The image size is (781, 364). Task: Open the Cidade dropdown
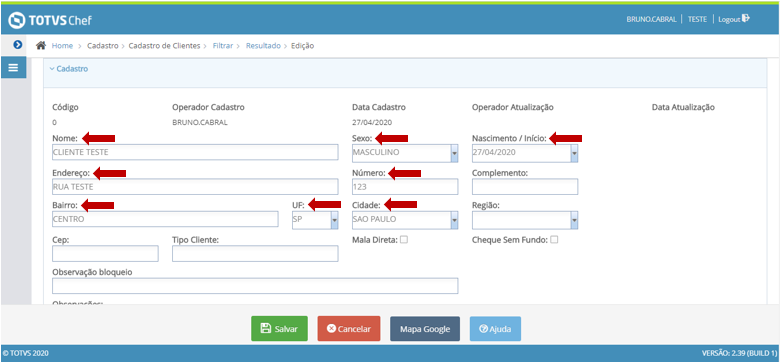(x=454, y=220)
